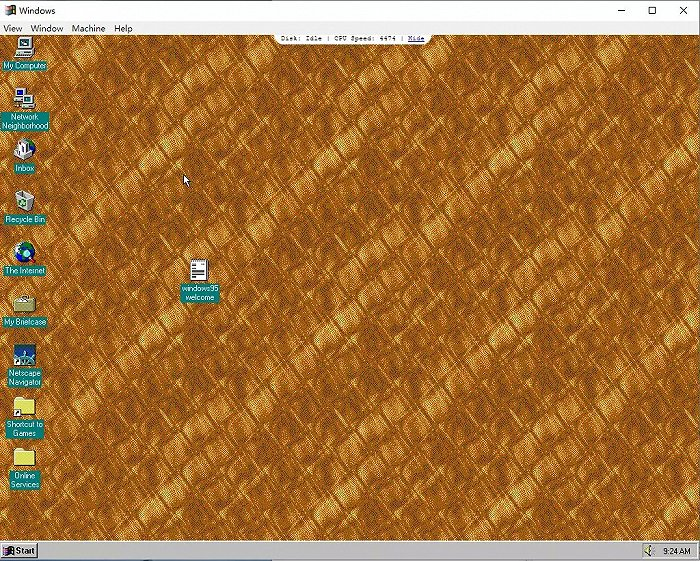Click the CPU Speed status text

(365, 38)
